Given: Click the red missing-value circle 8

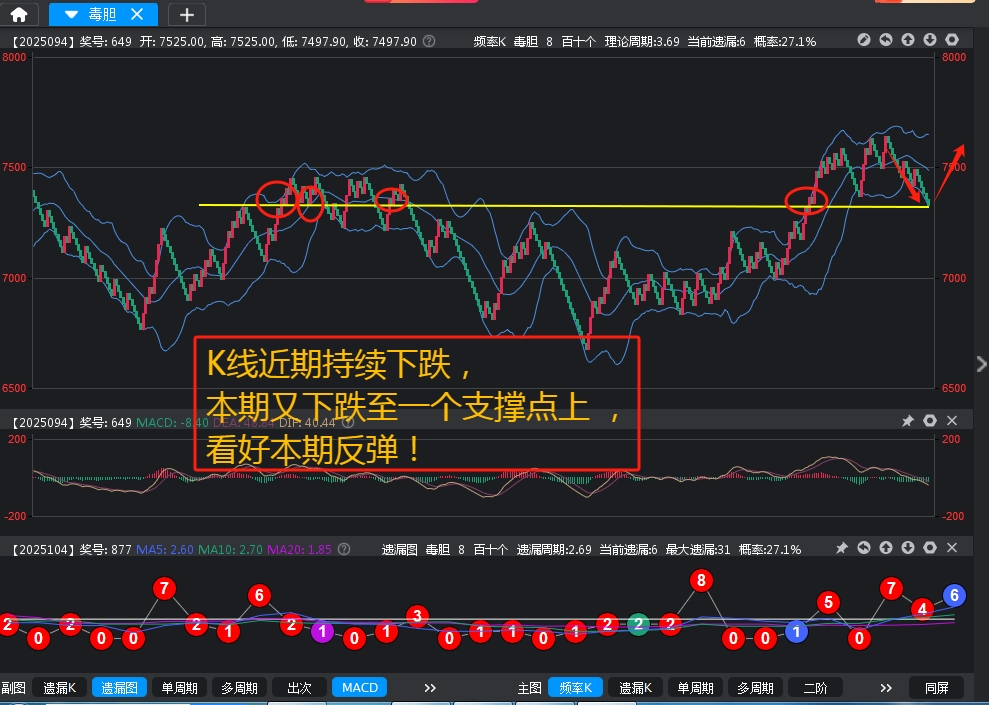Looking at the screenshot, I should 701,580.
